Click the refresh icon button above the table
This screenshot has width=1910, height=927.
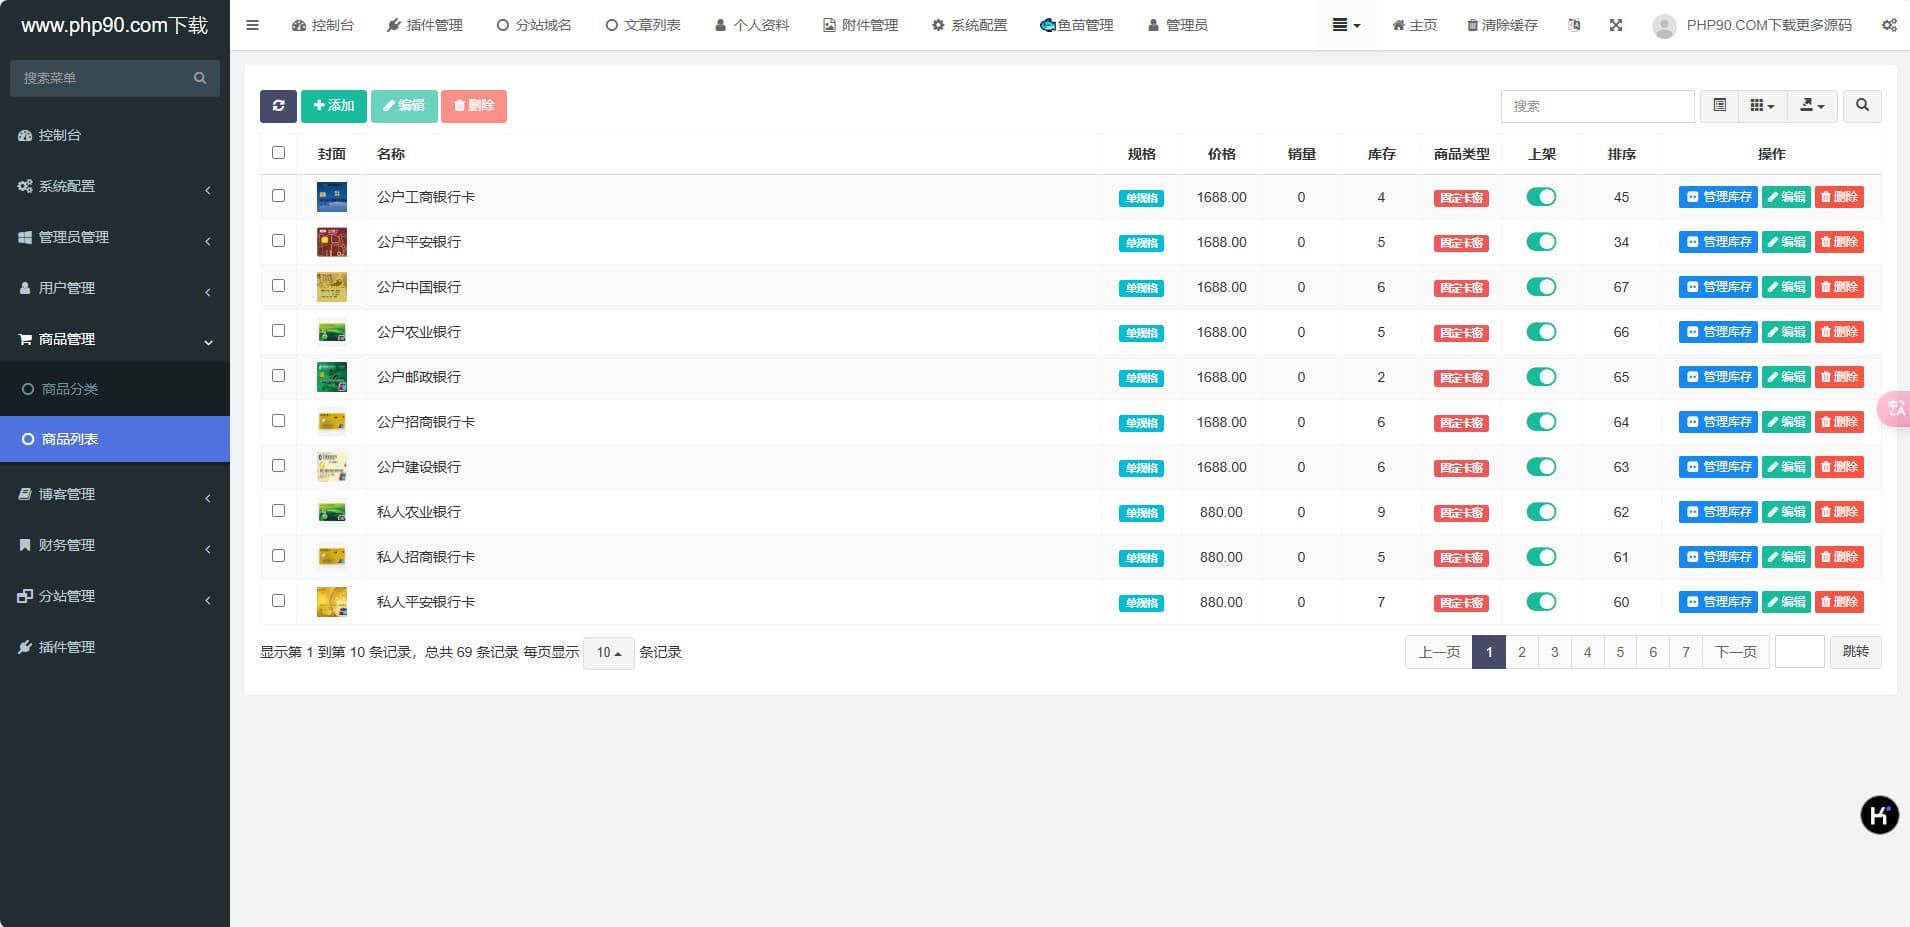[x=278, y=106]
